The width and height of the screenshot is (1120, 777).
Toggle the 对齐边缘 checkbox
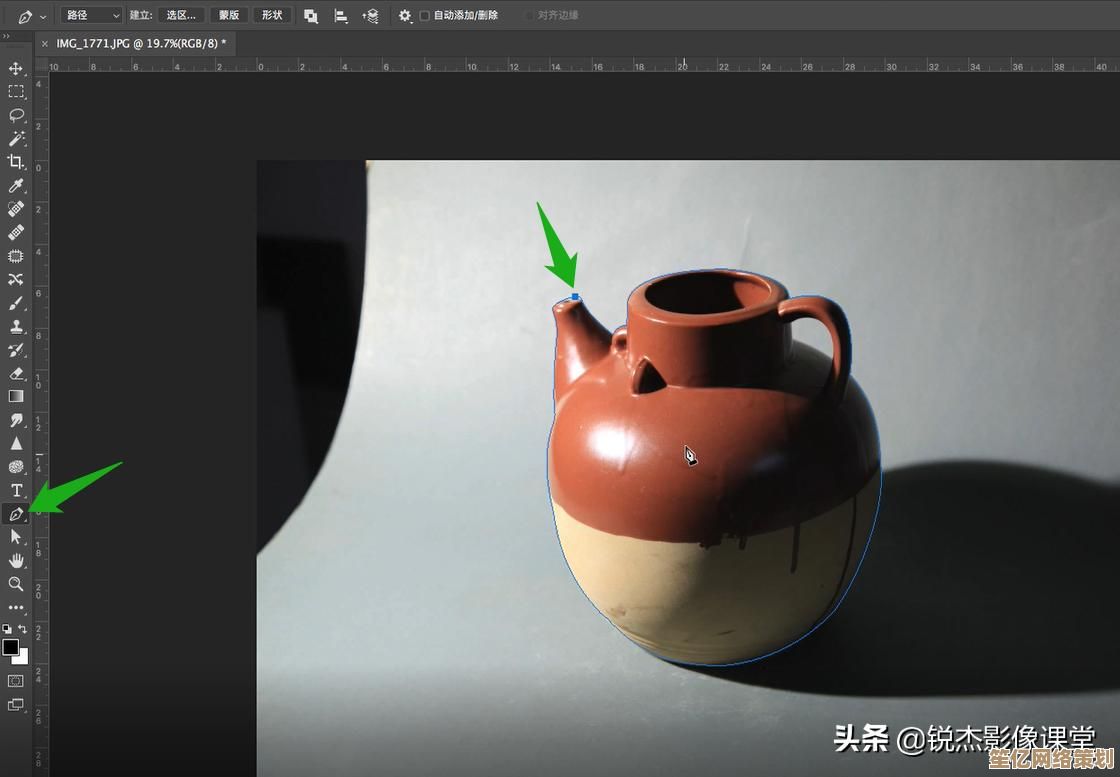[529, 15]
